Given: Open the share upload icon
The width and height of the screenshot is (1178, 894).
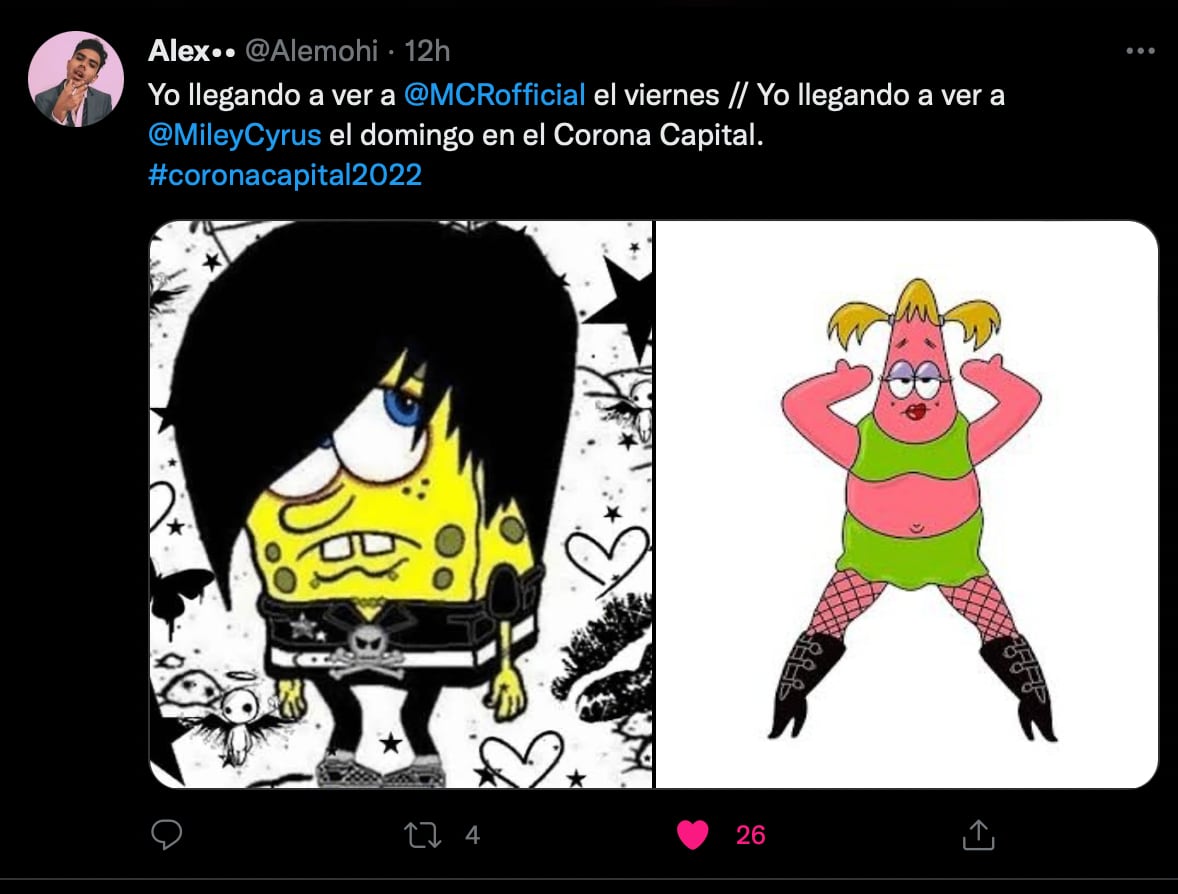Looking at the screenshot, I should tap(978, 835).
